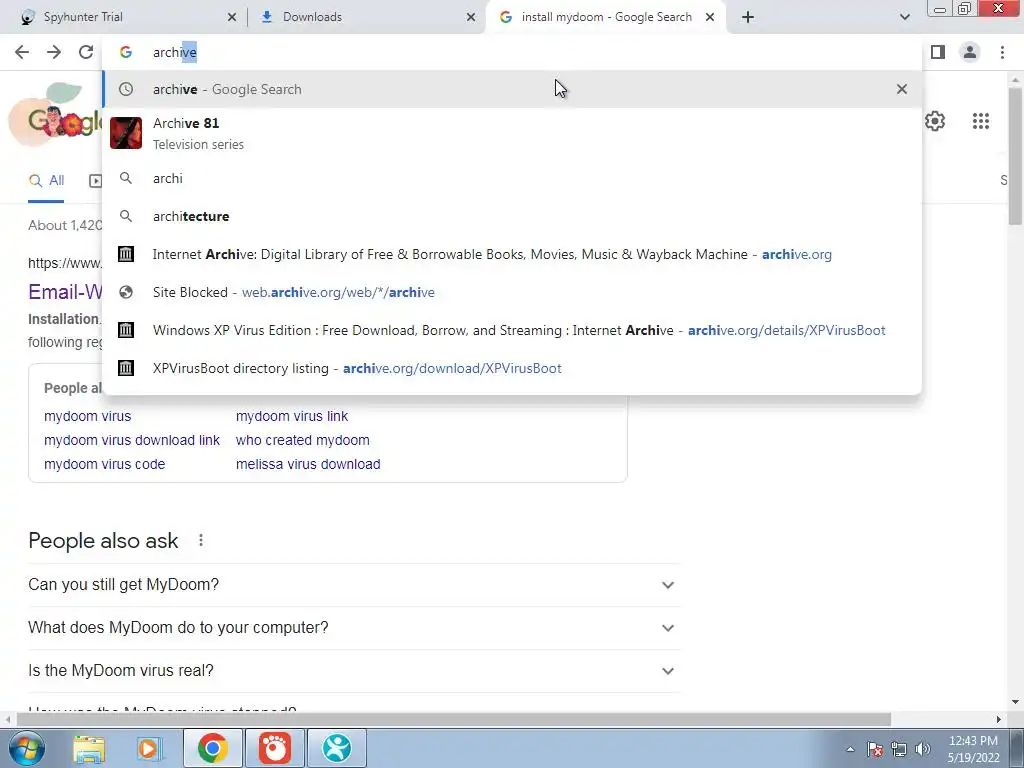Viewport: 1024px width, 768px height.
Task: Click the horizontal scrollbar thumb
Action: tap(454, 719)
